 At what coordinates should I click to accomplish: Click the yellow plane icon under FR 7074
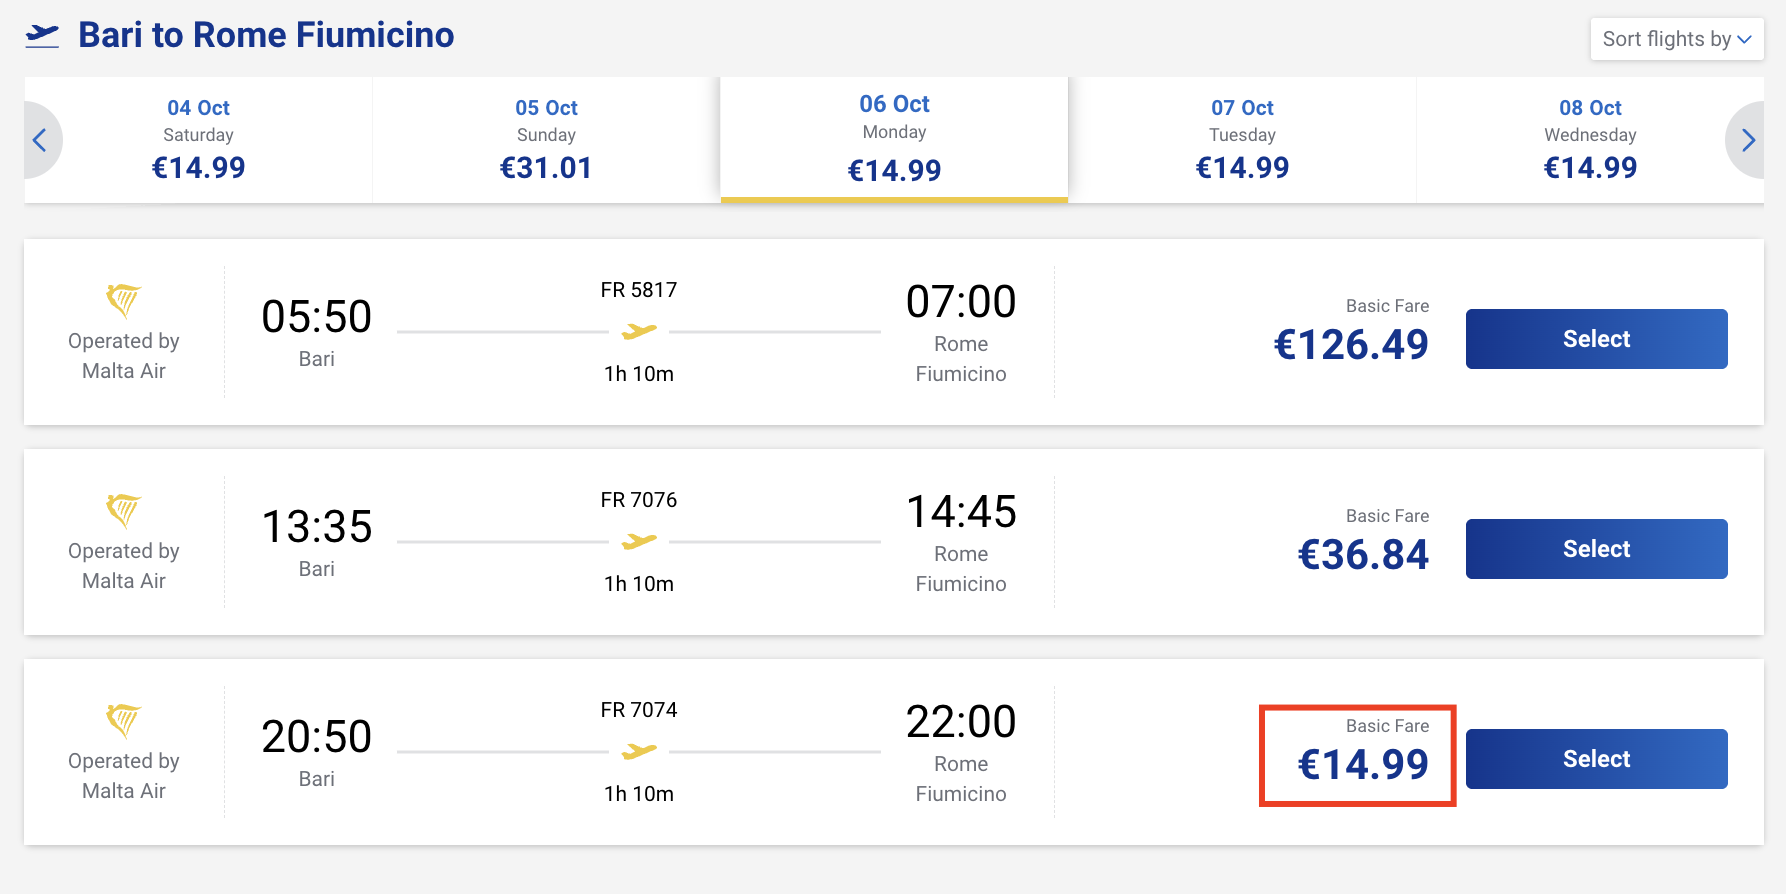(639, 751)
